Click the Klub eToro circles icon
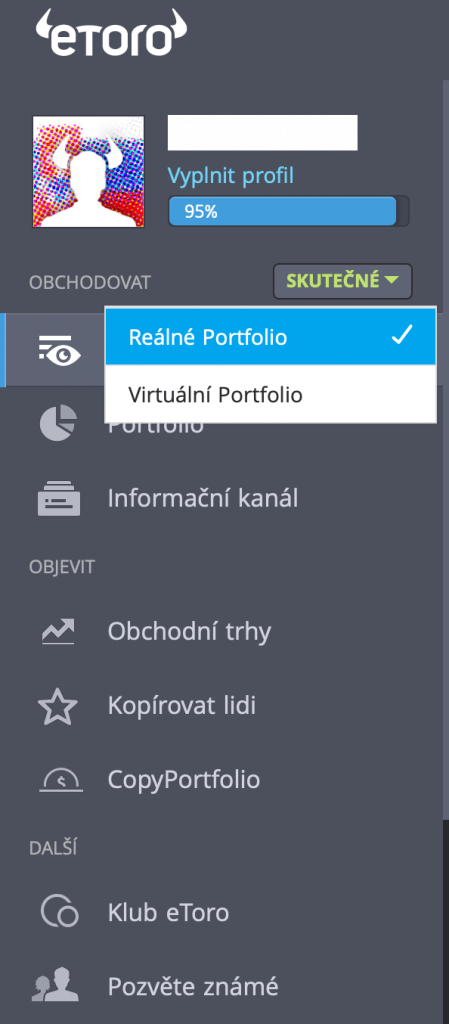Screen dimensions: 449x1024 pyautogui.click(x=59, y=911)
